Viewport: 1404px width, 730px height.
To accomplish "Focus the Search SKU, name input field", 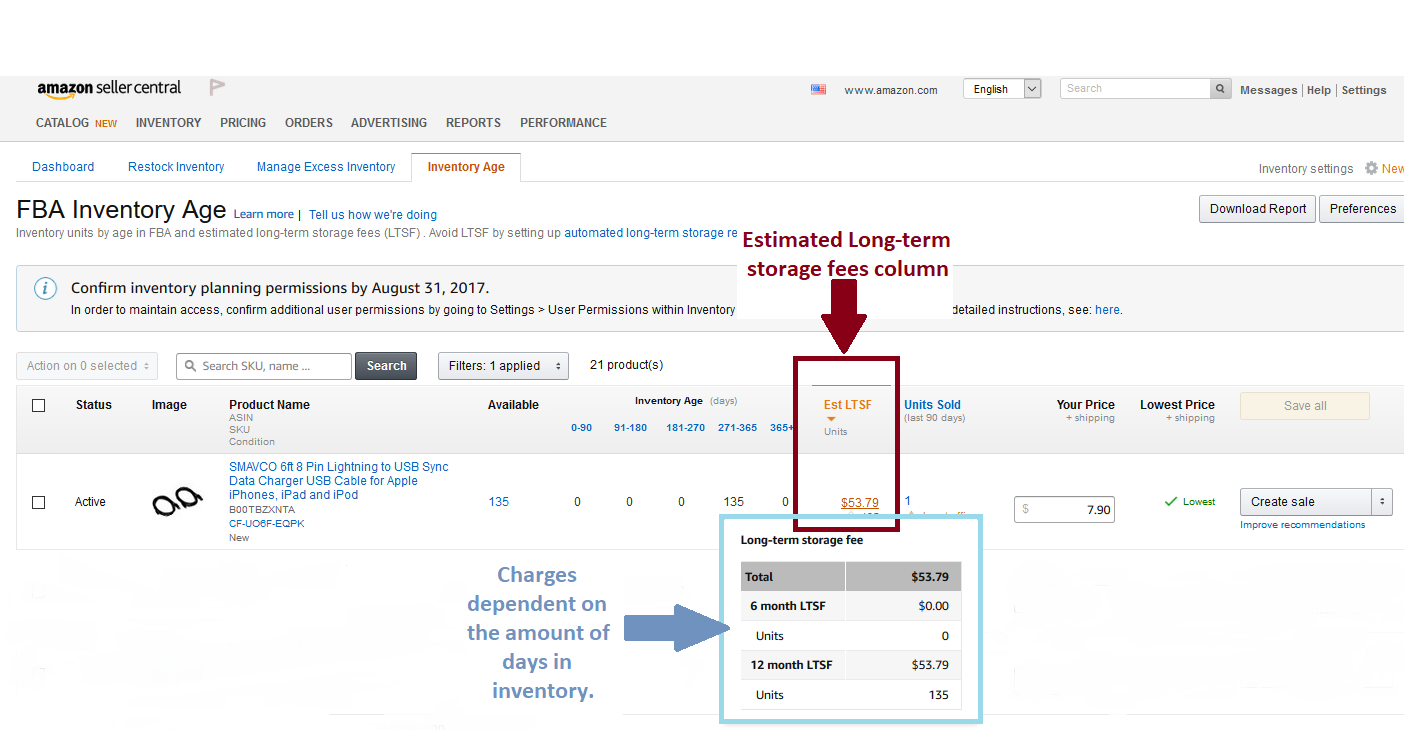I will point(264,366).
